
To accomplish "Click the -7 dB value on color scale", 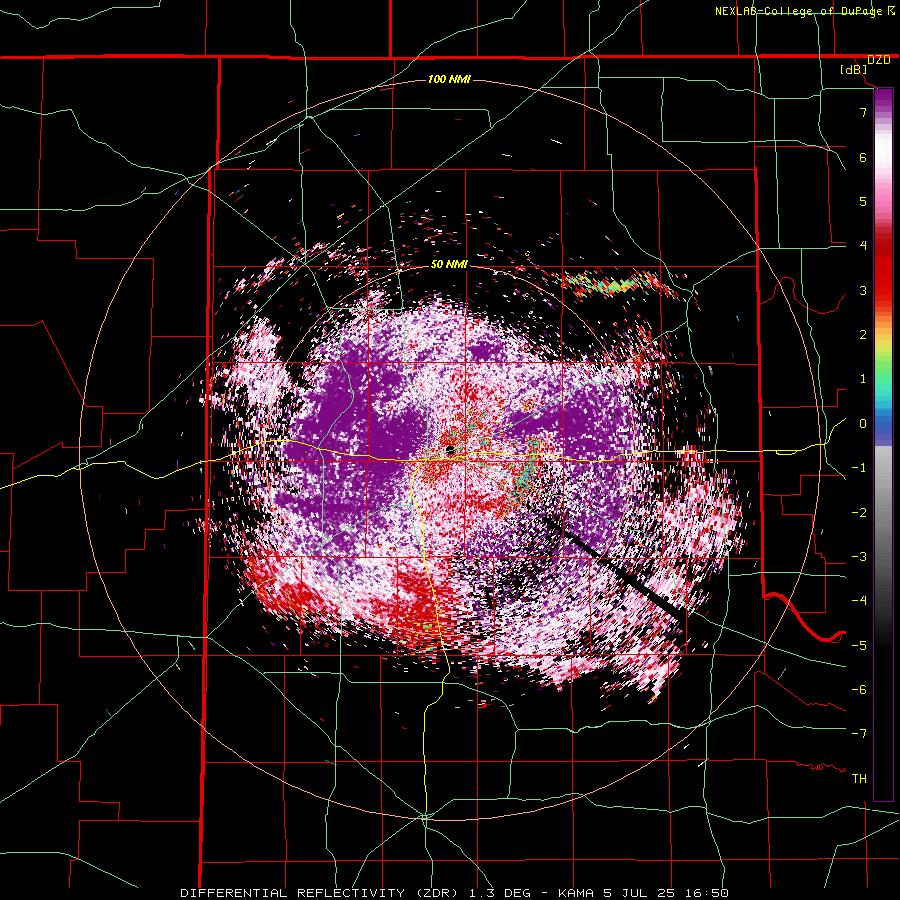I will (859, 734).
